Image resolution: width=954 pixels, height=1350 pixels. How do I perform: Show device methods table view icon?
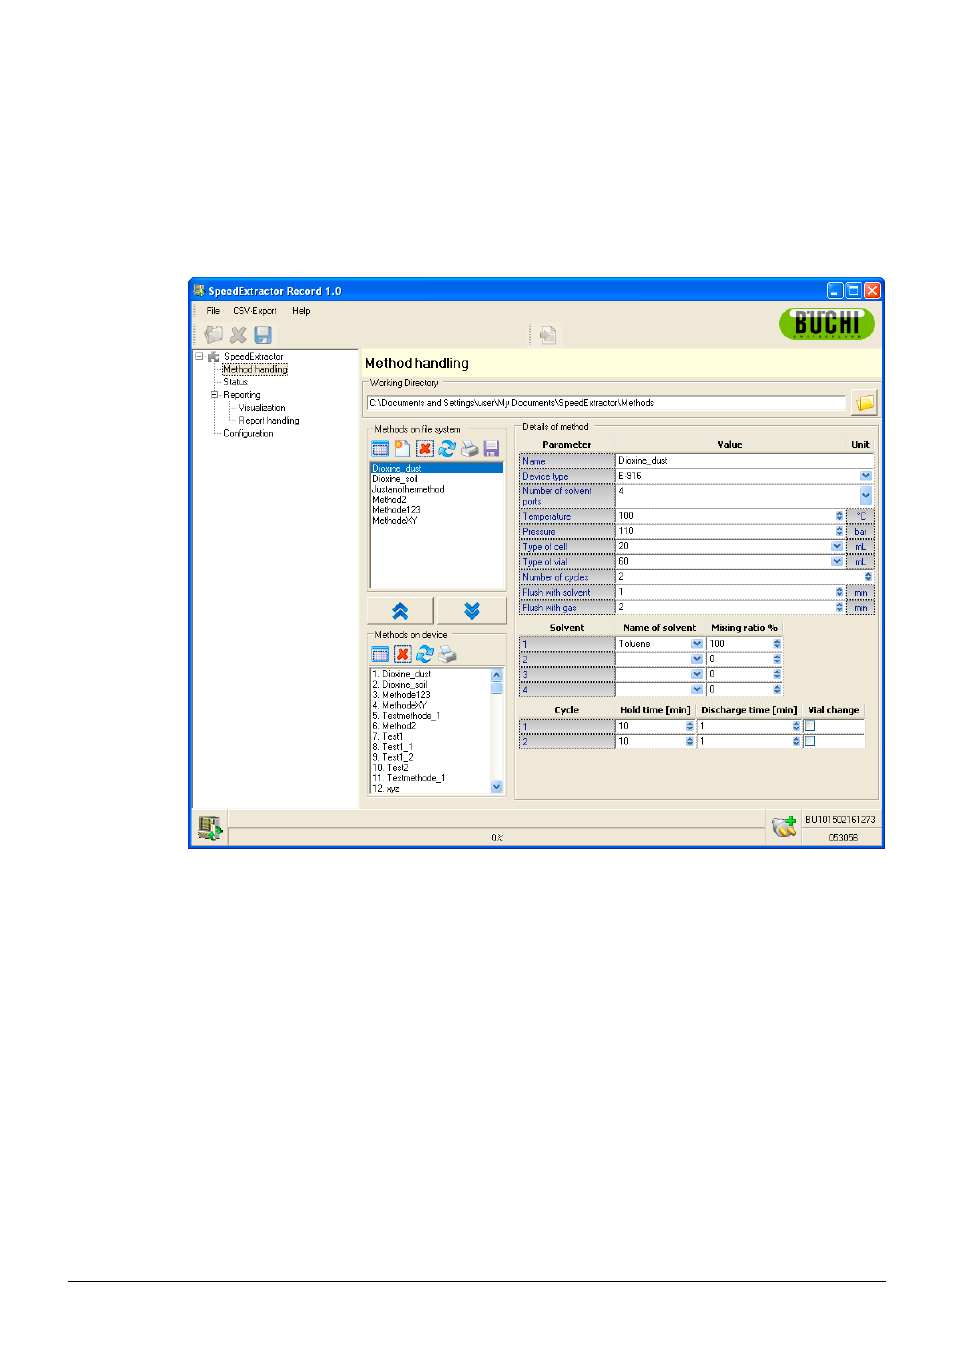tap(380, 654)
